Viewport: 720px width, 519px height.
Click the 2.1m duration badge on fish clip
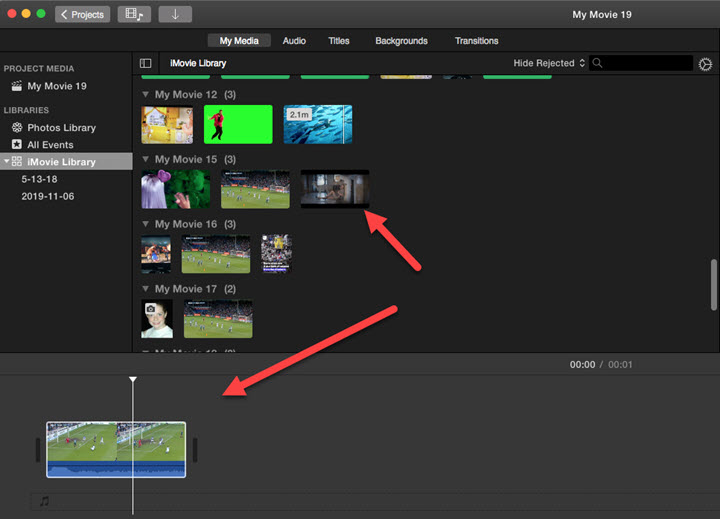(x=299, y=114)
